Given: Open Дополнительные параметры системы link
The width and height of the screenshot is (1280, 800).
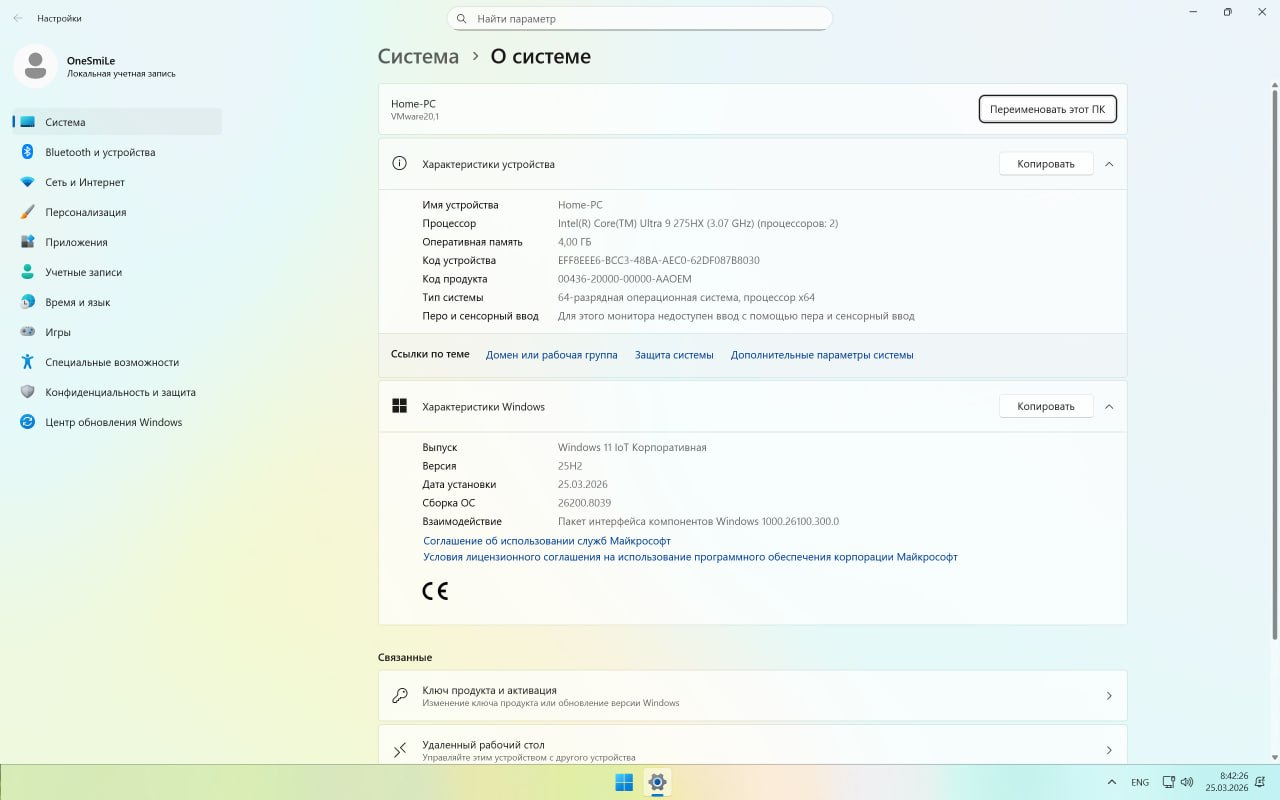Looking at the screenshot, I should coord(822,355).
